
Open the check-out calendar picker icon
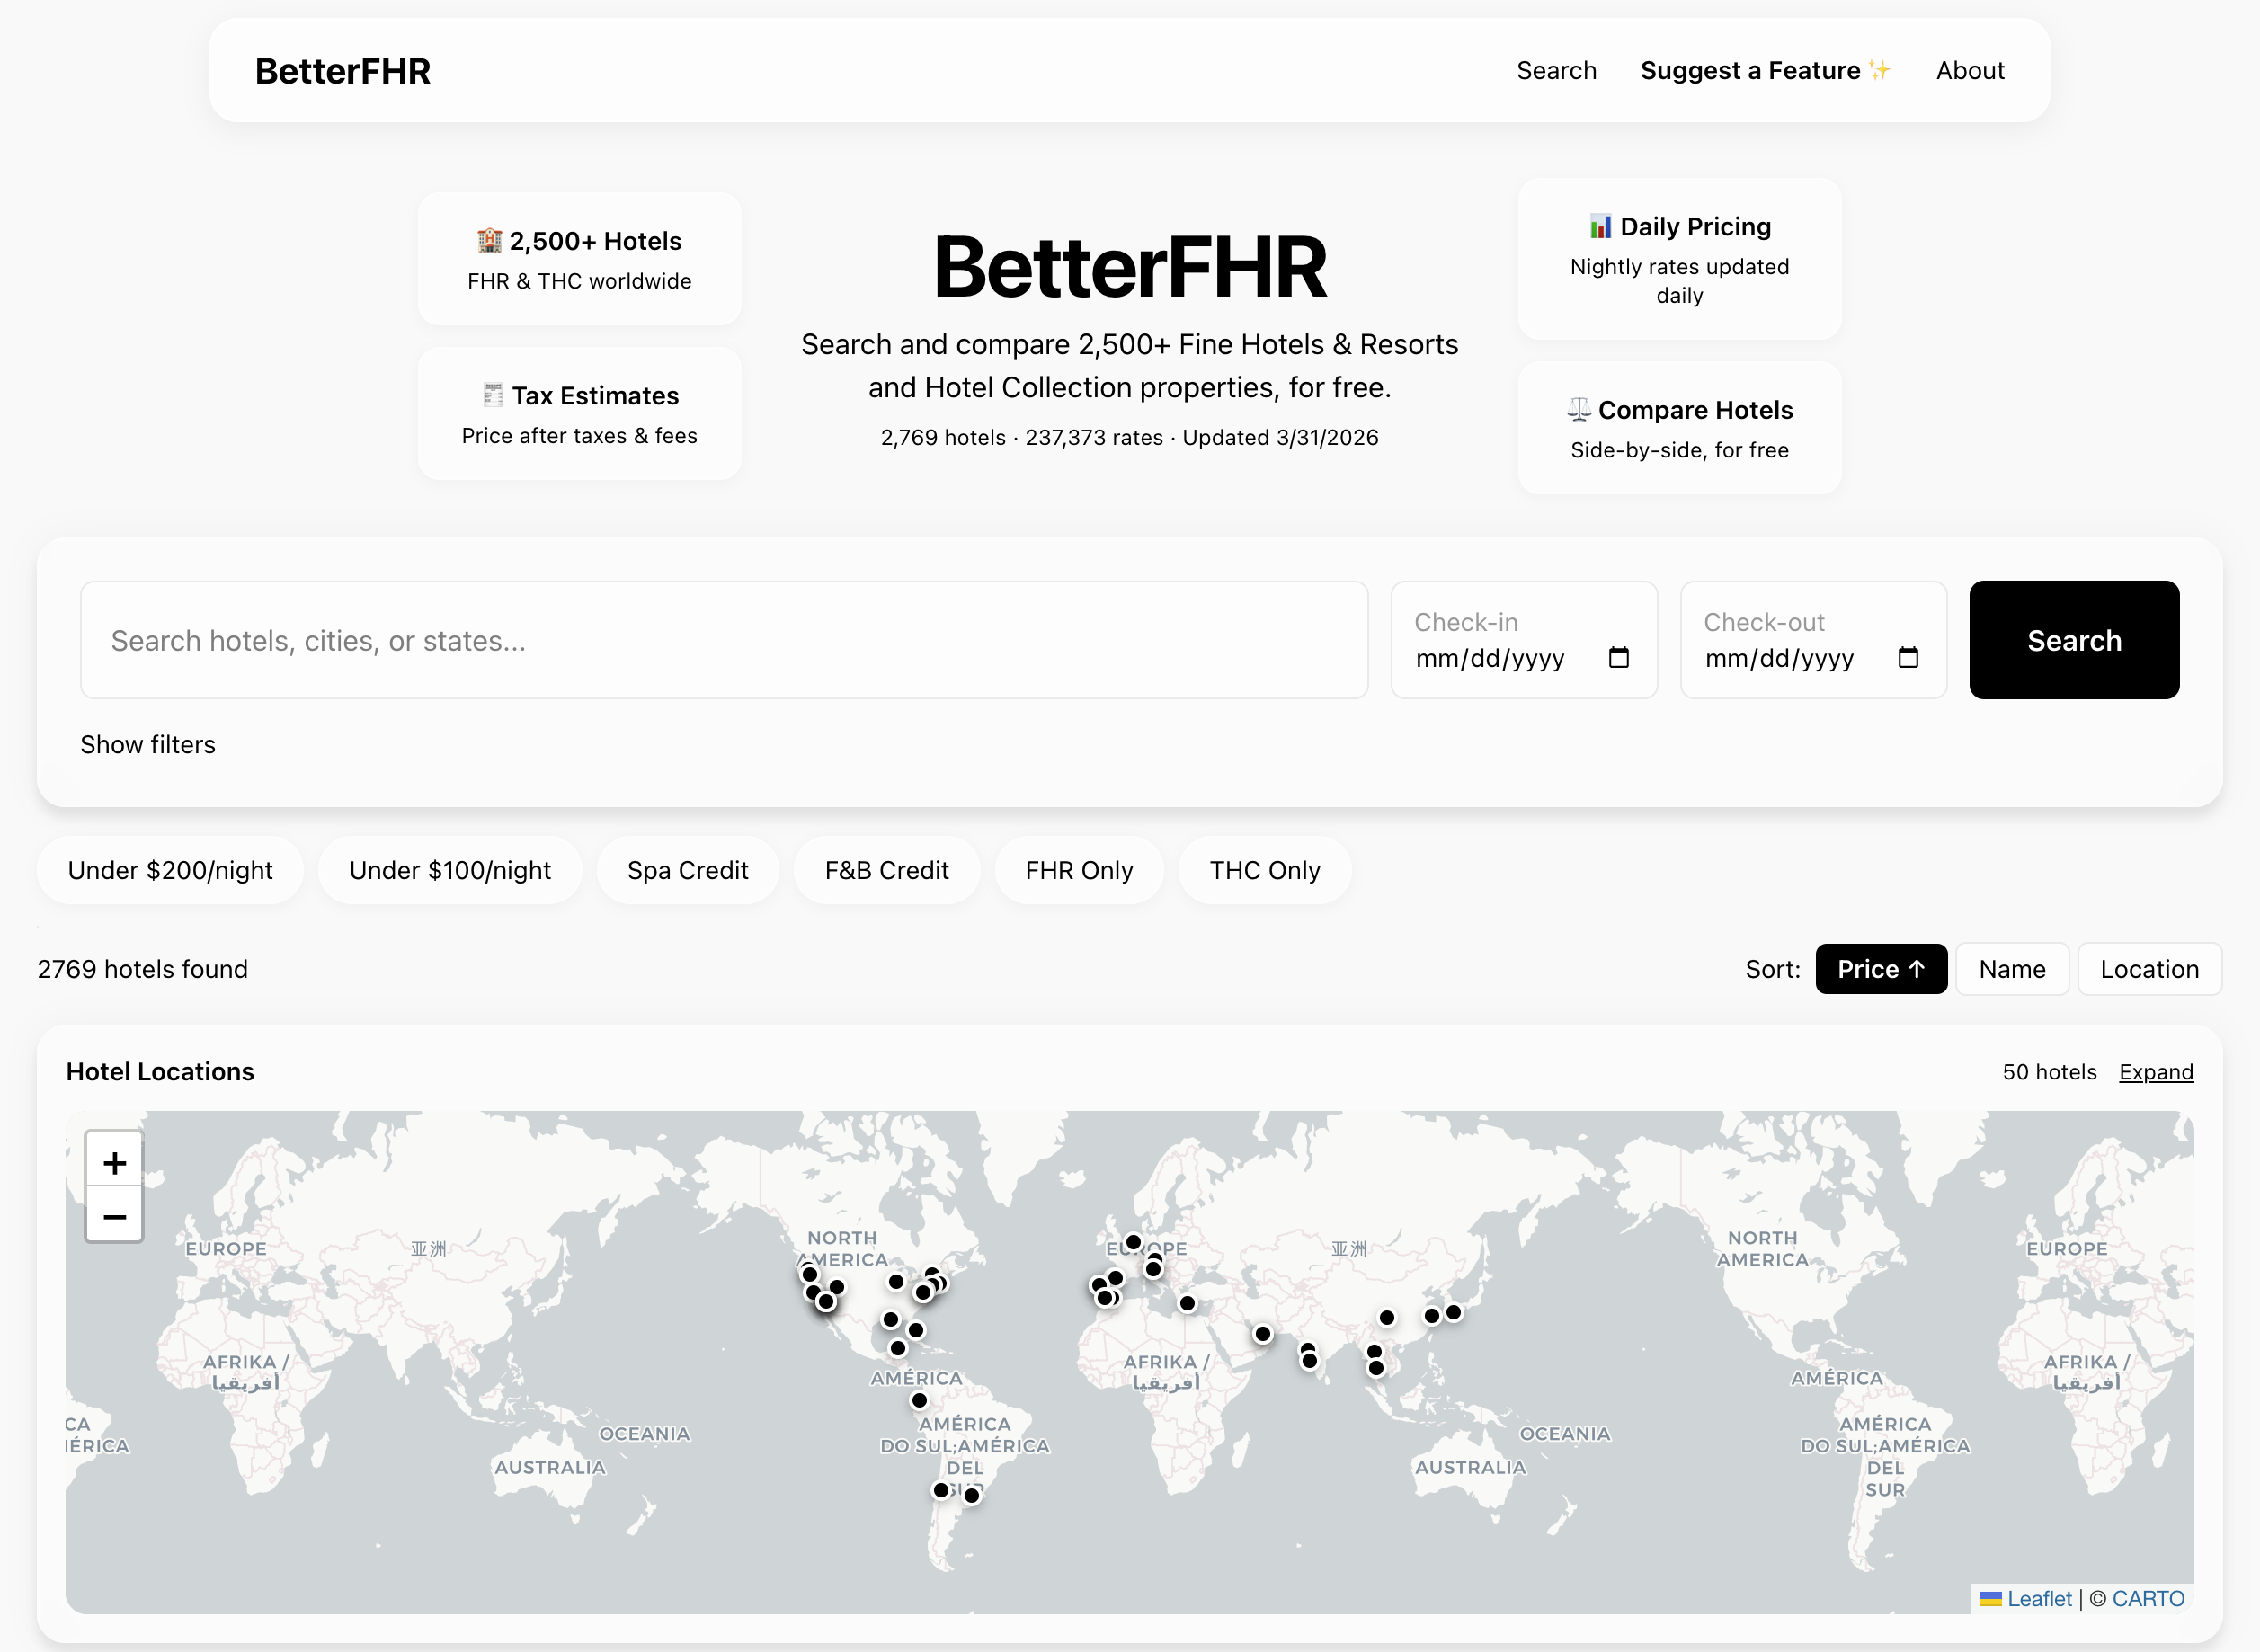tap(1909, 658)
